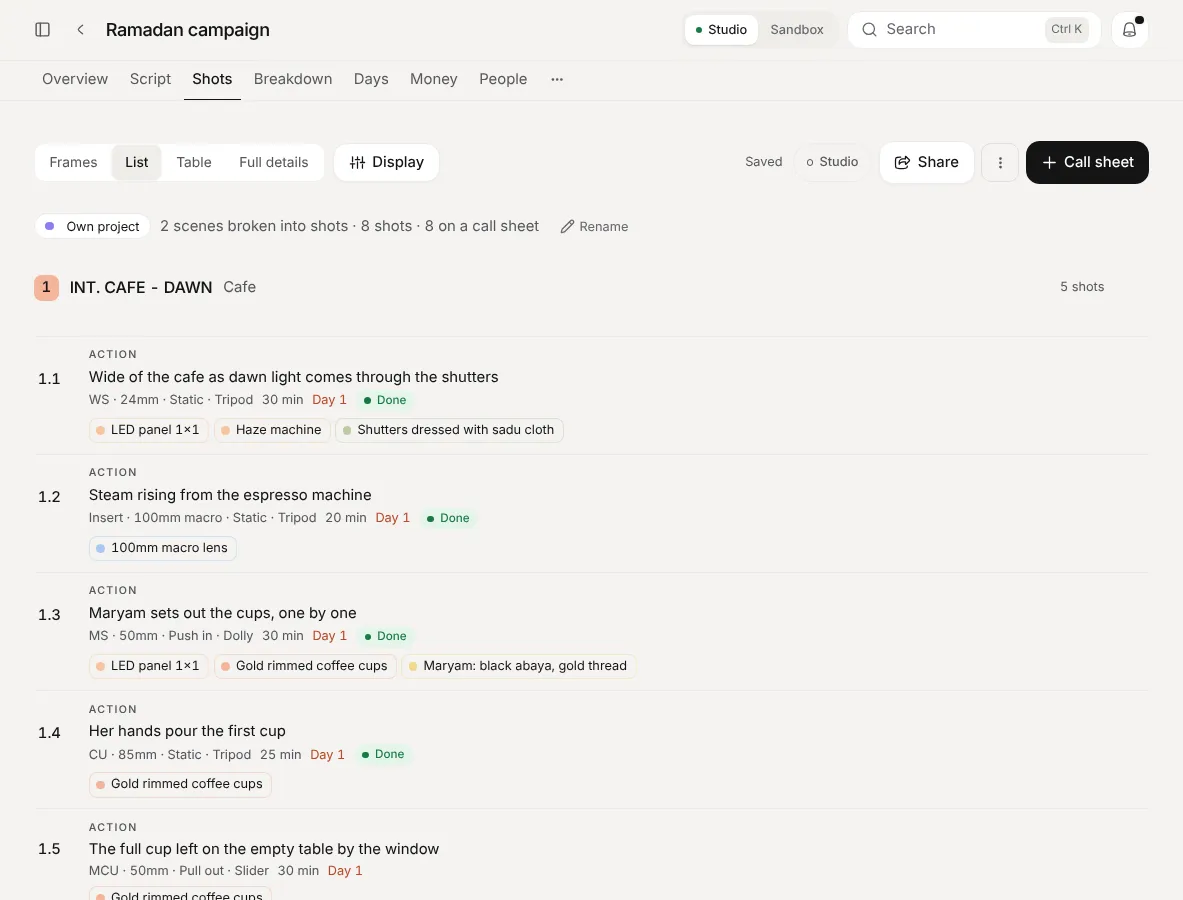Open the Overview tab

pyautogui.click(x=75, y=79)
